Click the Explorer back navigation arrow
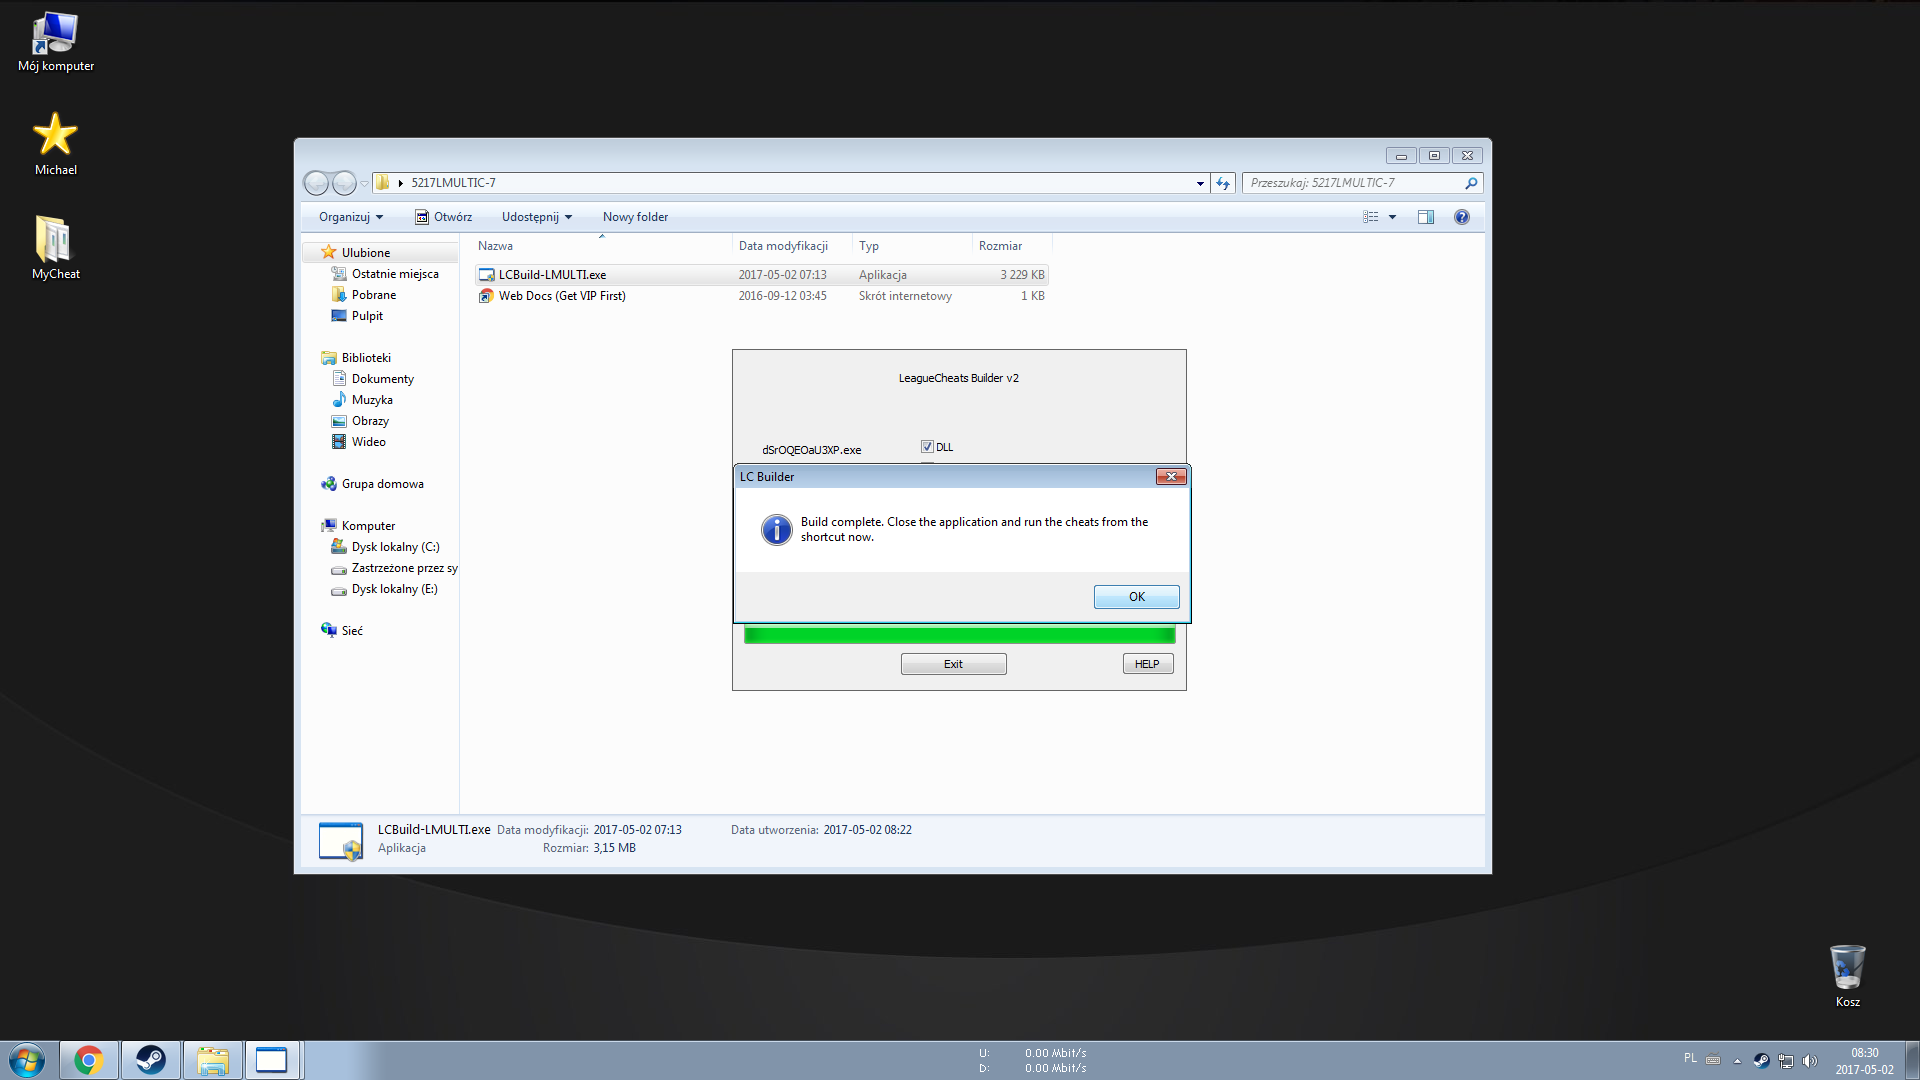Screen dimensions: 1920x1080 pyautogui.click(x=316, y=183)
